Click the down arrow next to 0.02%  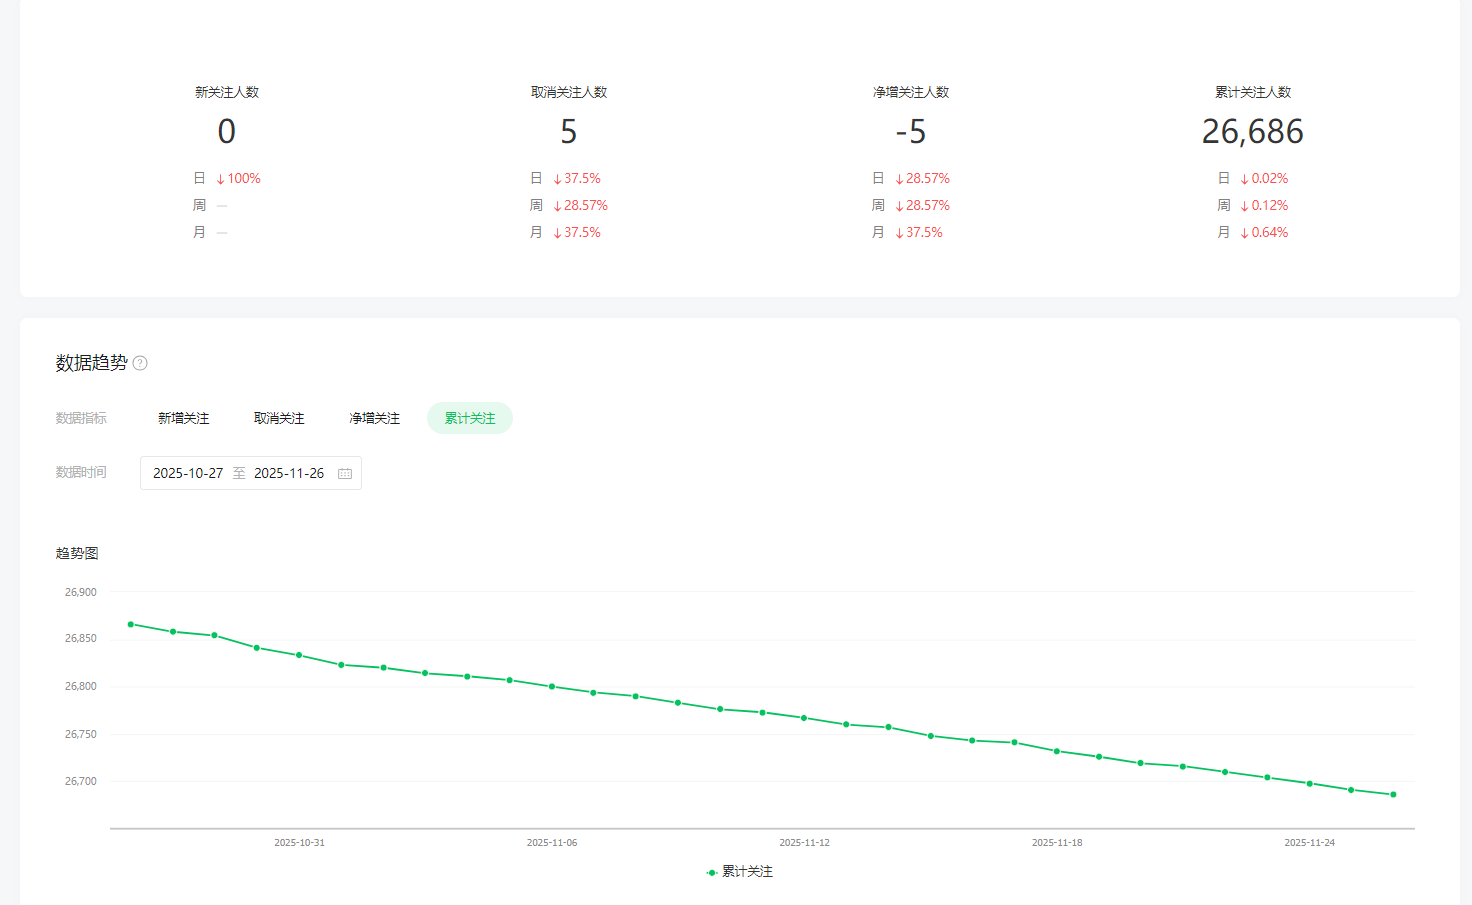(x=1244, y=179)
